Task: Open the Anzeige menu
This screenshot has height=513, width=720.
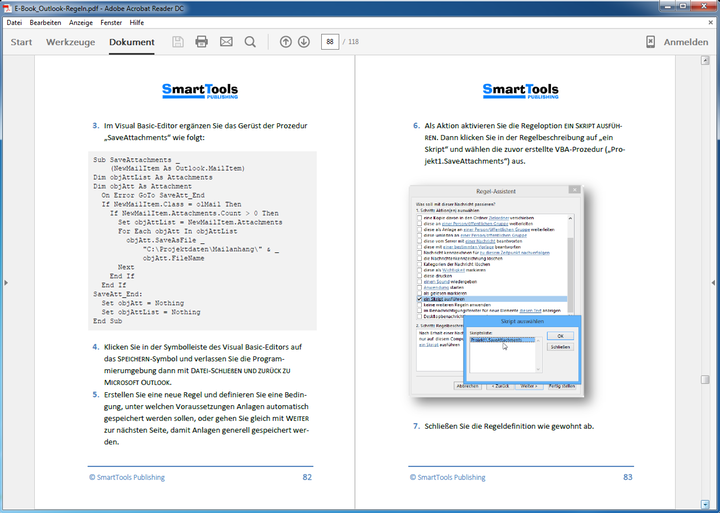Action: [x=81, y=23]
